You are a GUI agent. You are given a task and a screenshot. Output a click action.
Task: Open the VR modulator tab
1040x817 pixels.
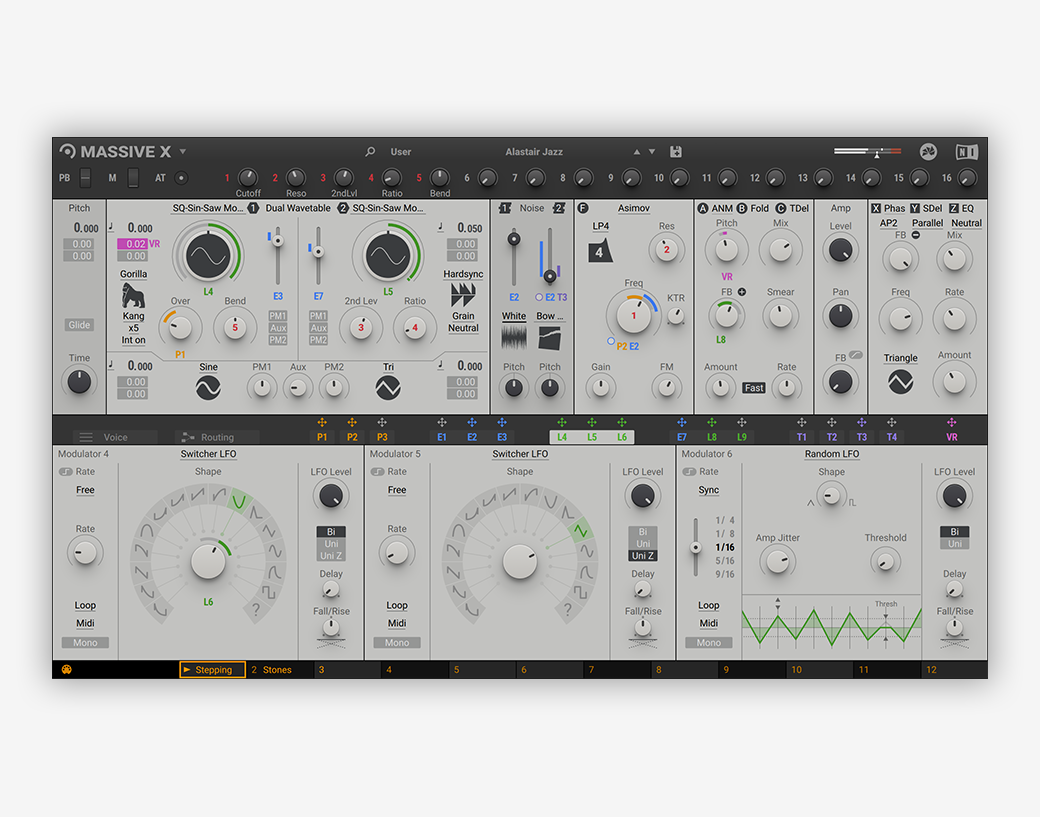point(952,437)
